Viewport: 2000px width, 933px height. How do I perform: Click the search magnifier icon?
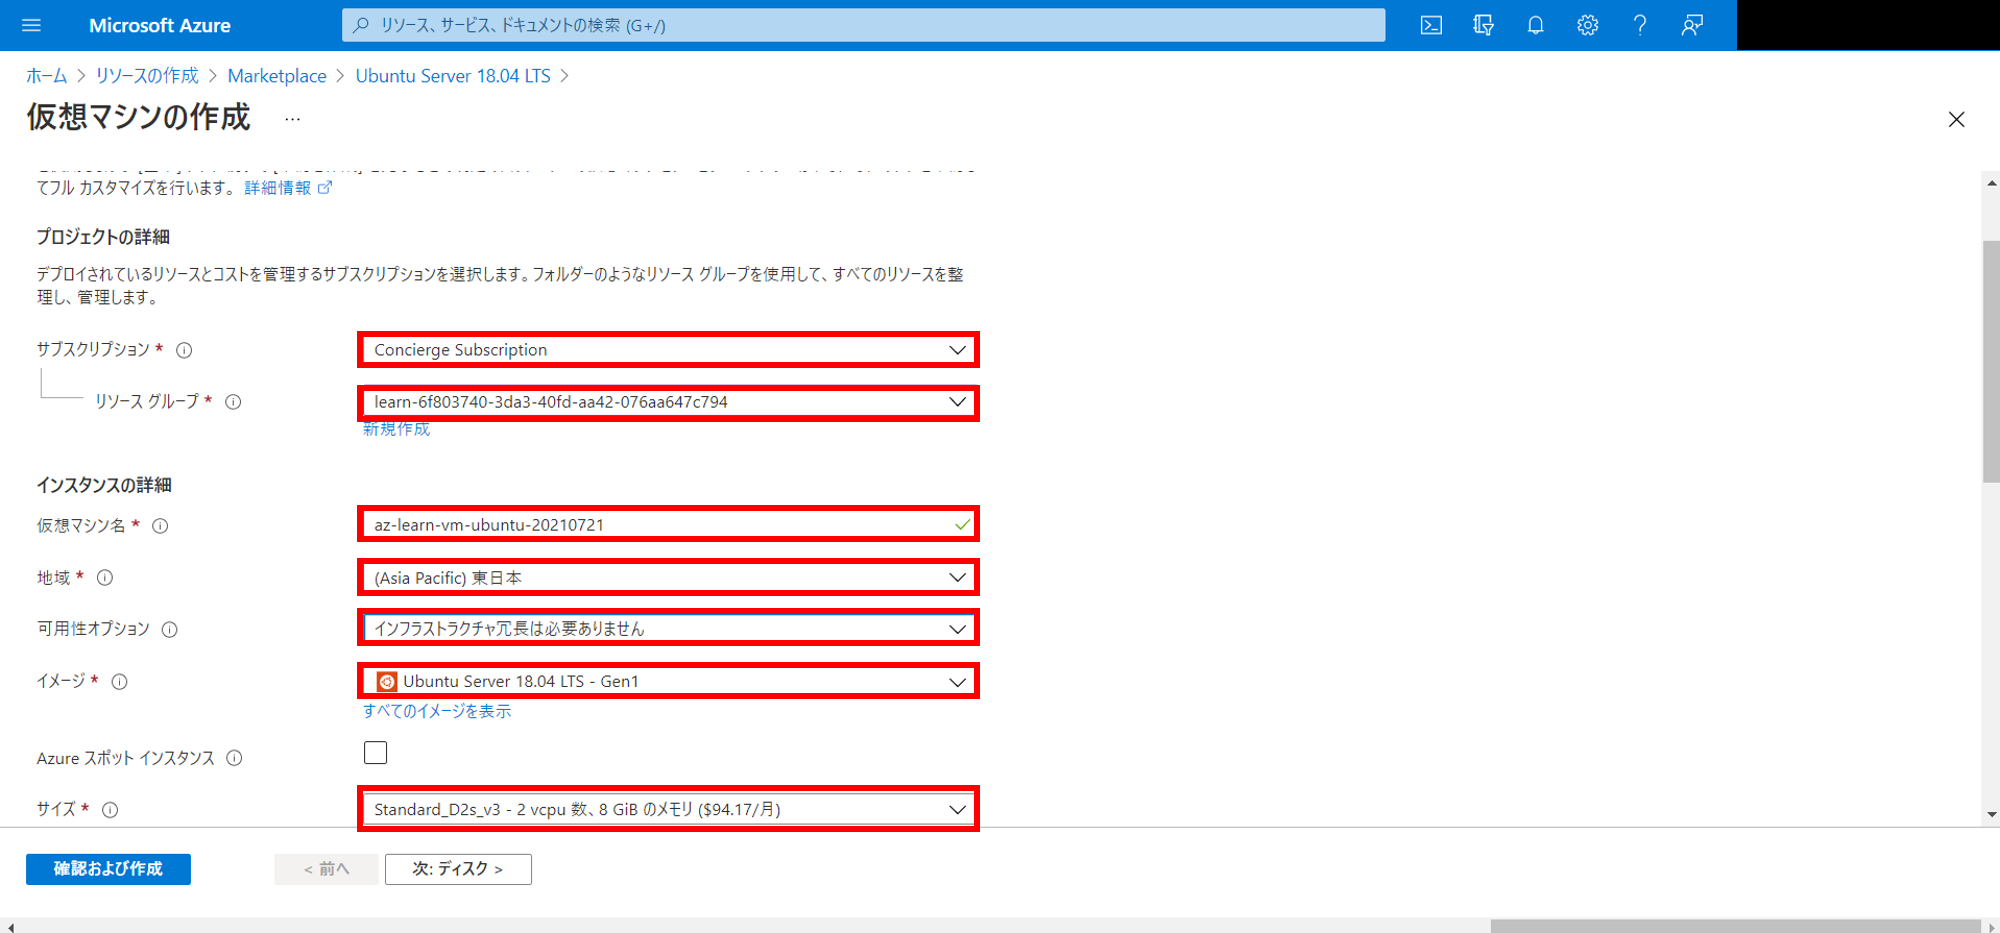coord(361,25)
